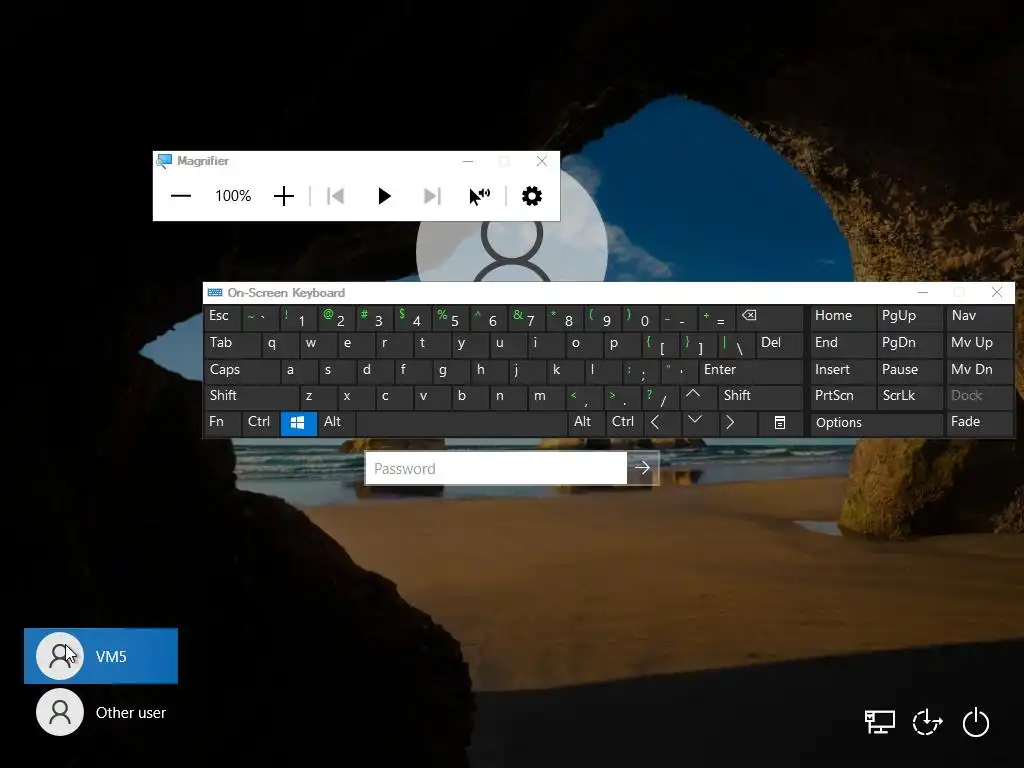
Task: Select the VM5 user account
Action: (x=101, y=656)
